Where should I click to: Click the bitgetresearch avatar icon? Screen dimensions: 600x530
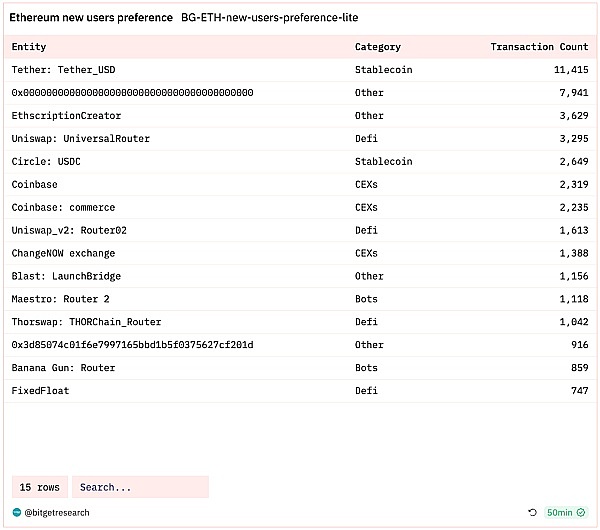[x=17, y=512]
